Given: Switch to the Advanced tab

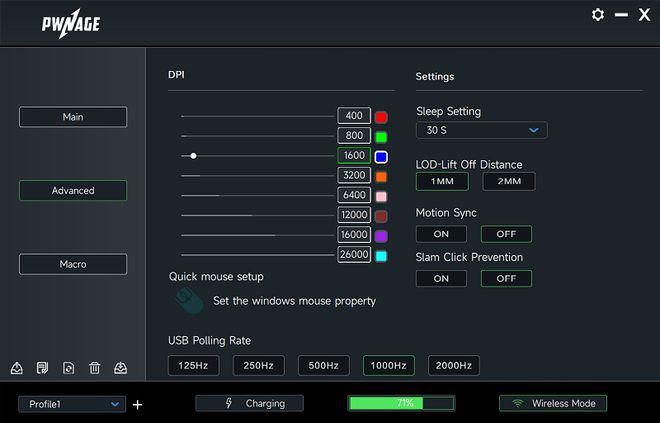Looking at the screenshot, I should point(73,191).
